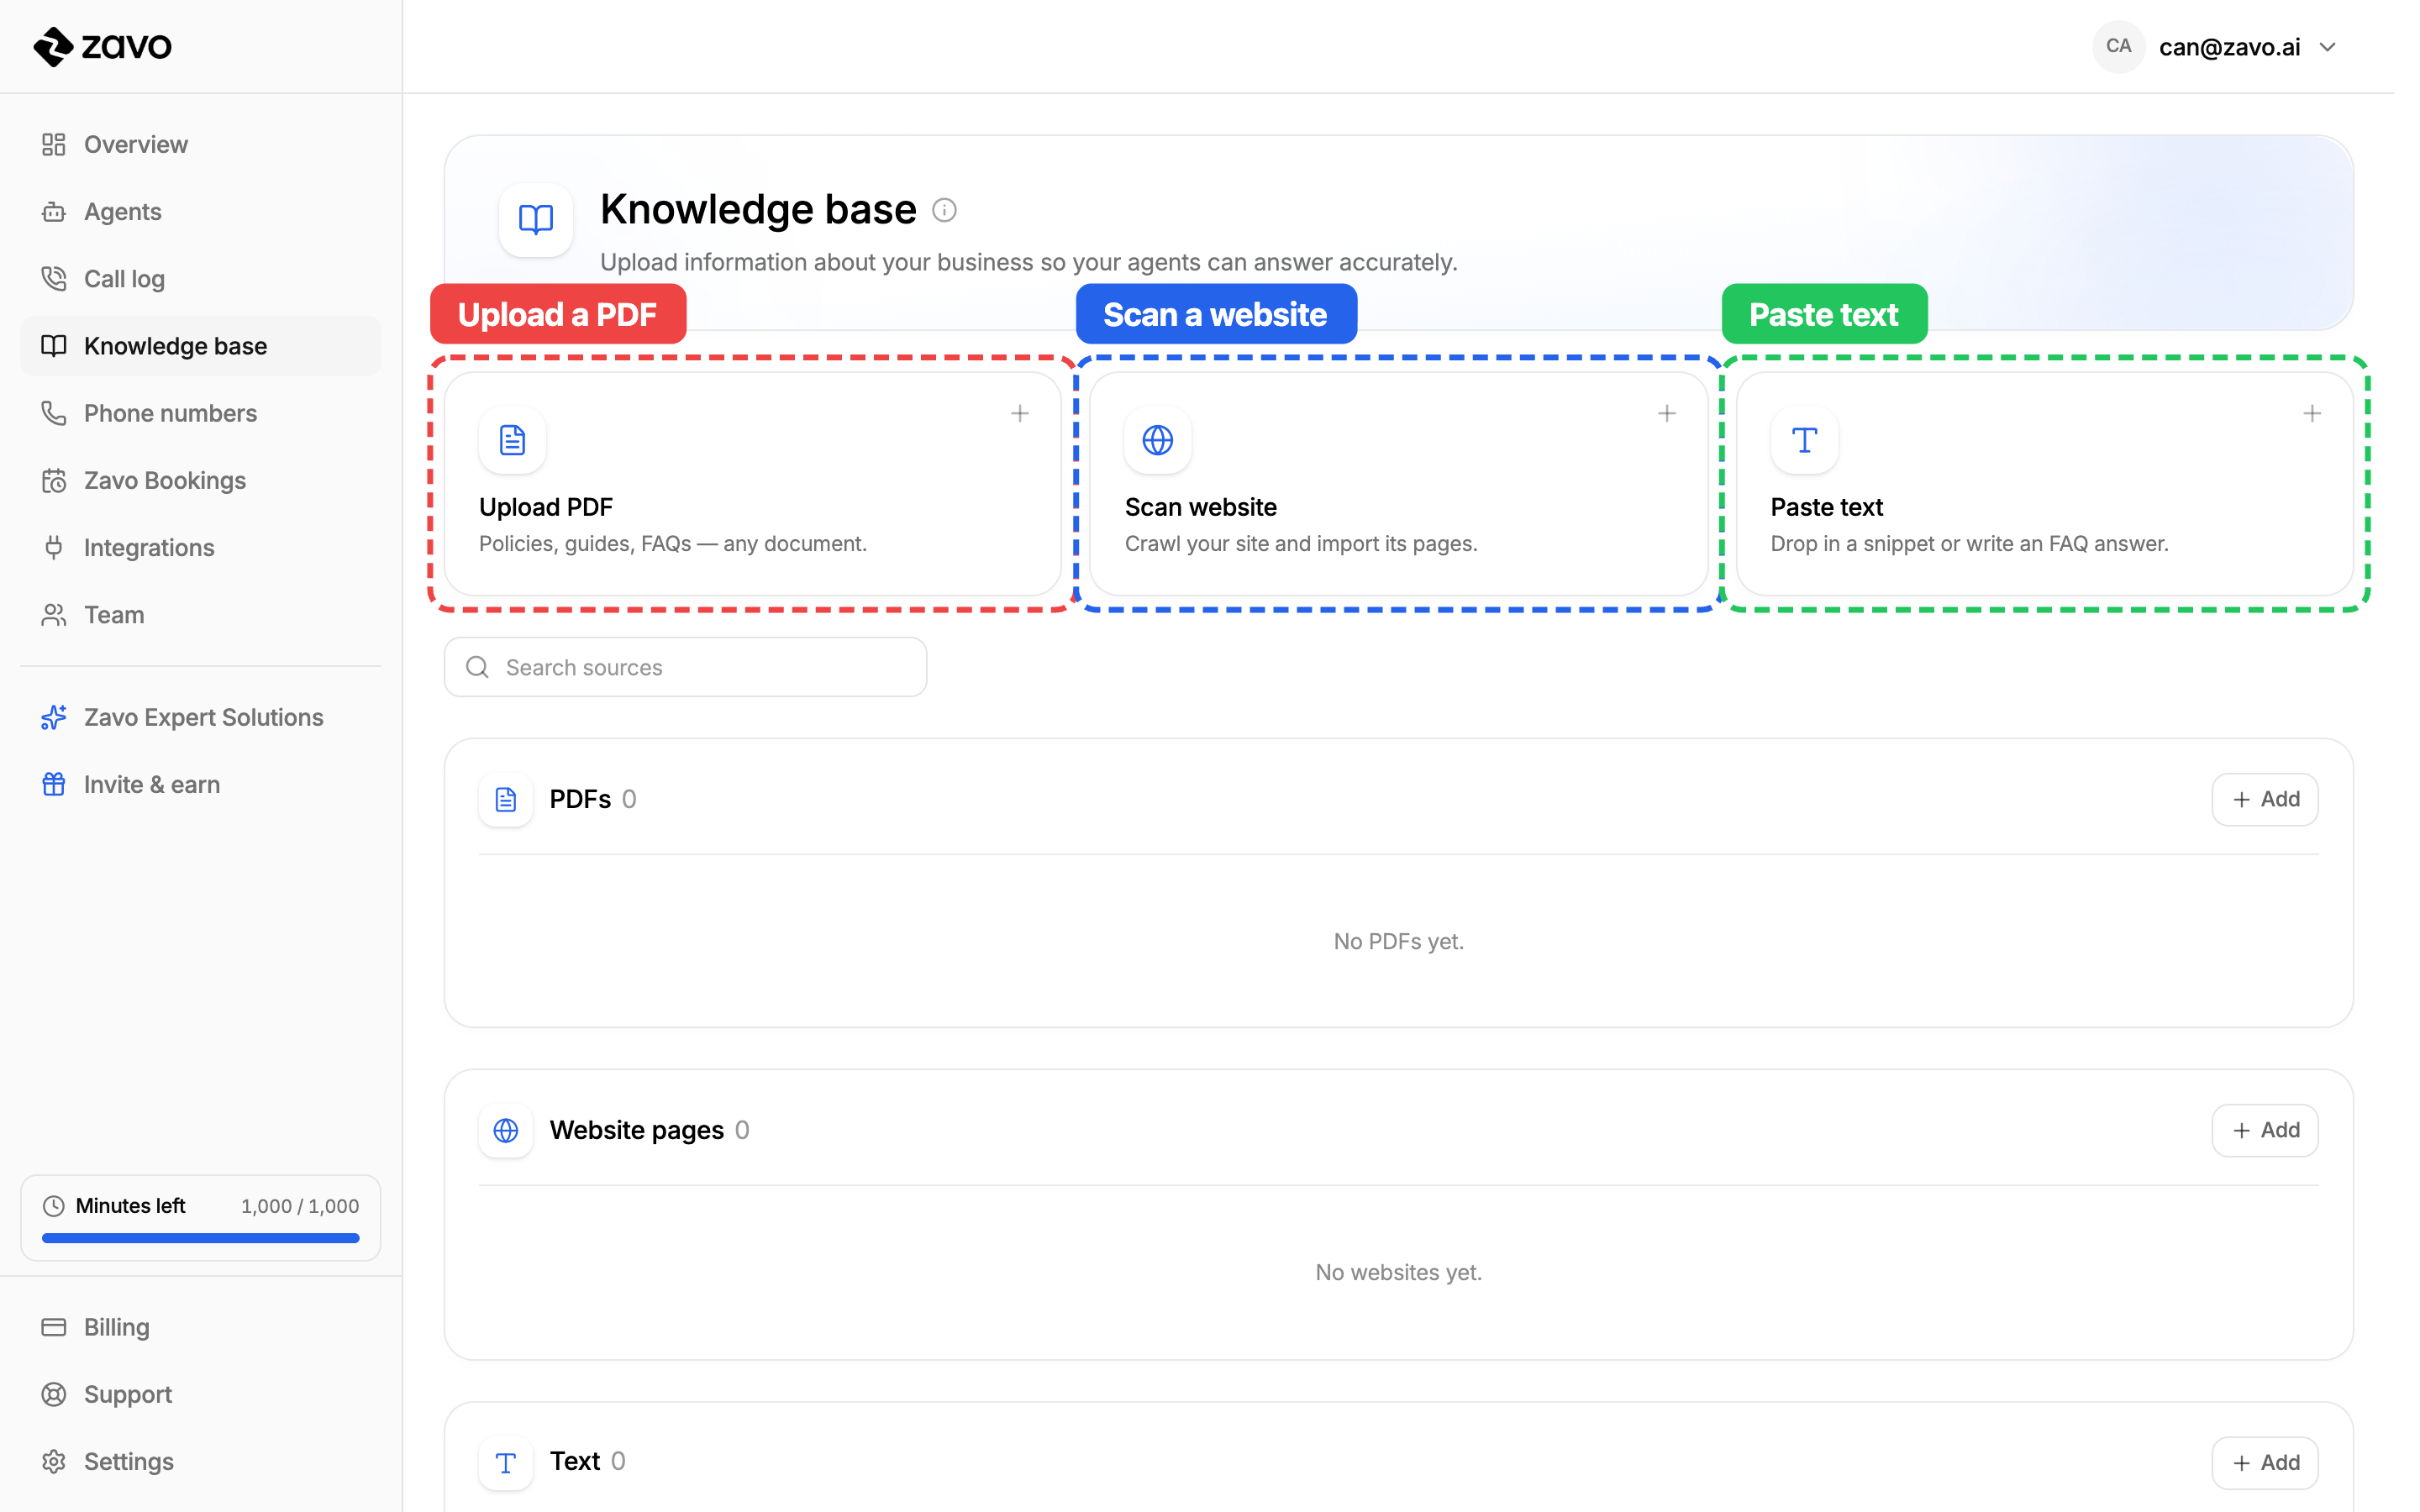This screenshot has height=1512, width=2420.
Task: Open the Team page
Action: tap(200, 615)
